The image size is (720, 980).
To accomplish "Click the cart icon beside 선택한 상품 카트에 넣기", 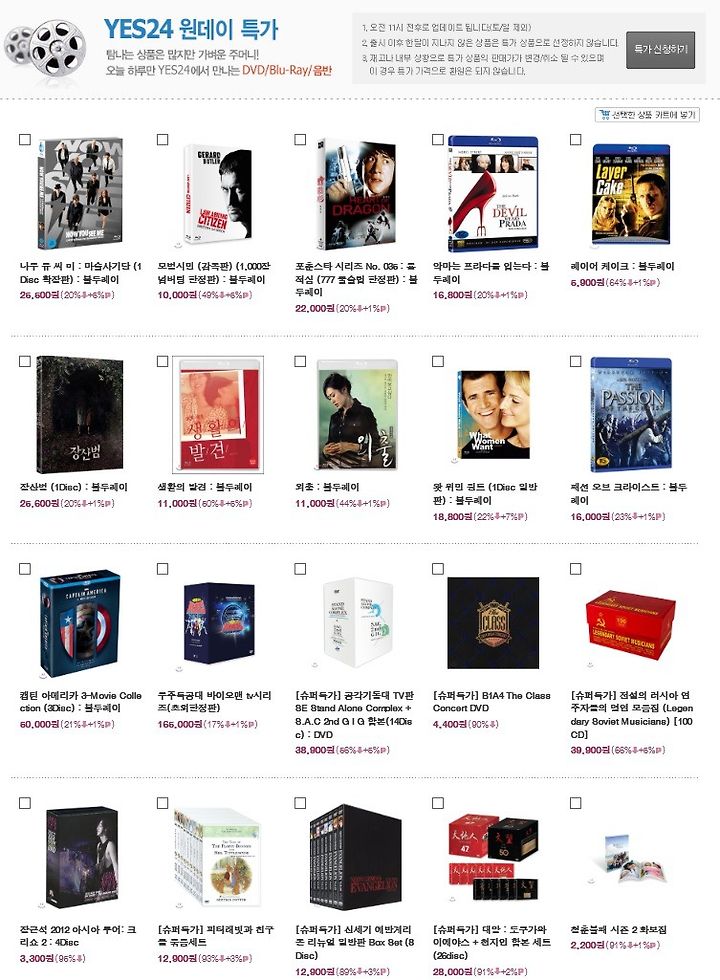I will 604,115.
